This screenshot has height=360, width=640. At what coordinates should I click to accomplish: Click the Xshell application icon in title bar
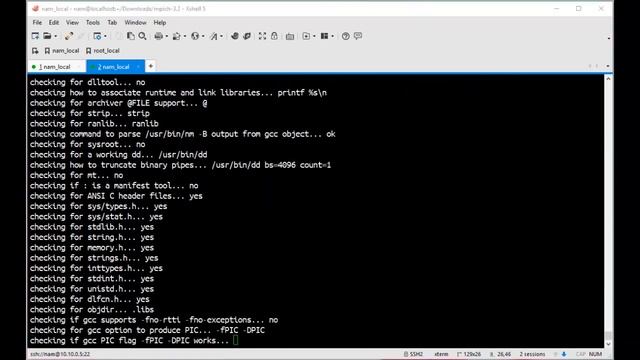(36, 8)
